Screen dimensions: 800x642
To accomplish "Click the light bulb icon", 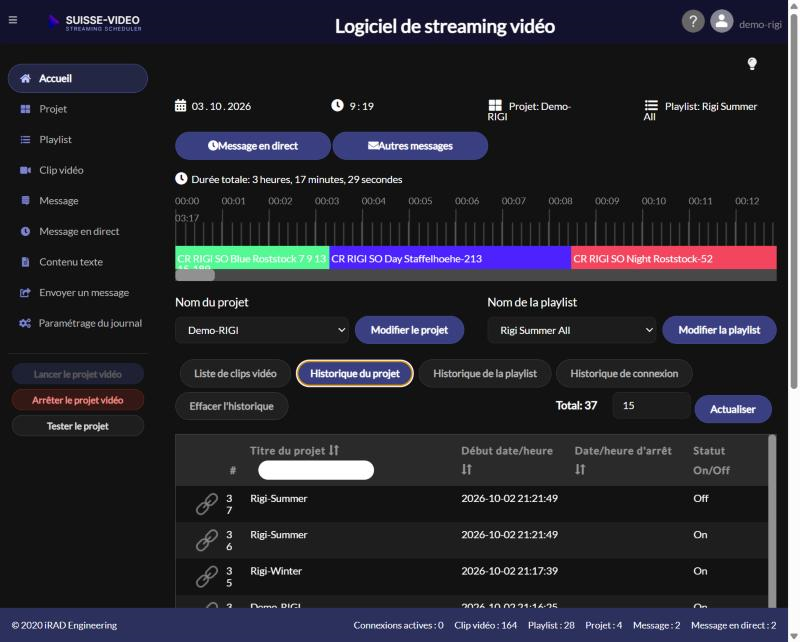I will (752, 64).
